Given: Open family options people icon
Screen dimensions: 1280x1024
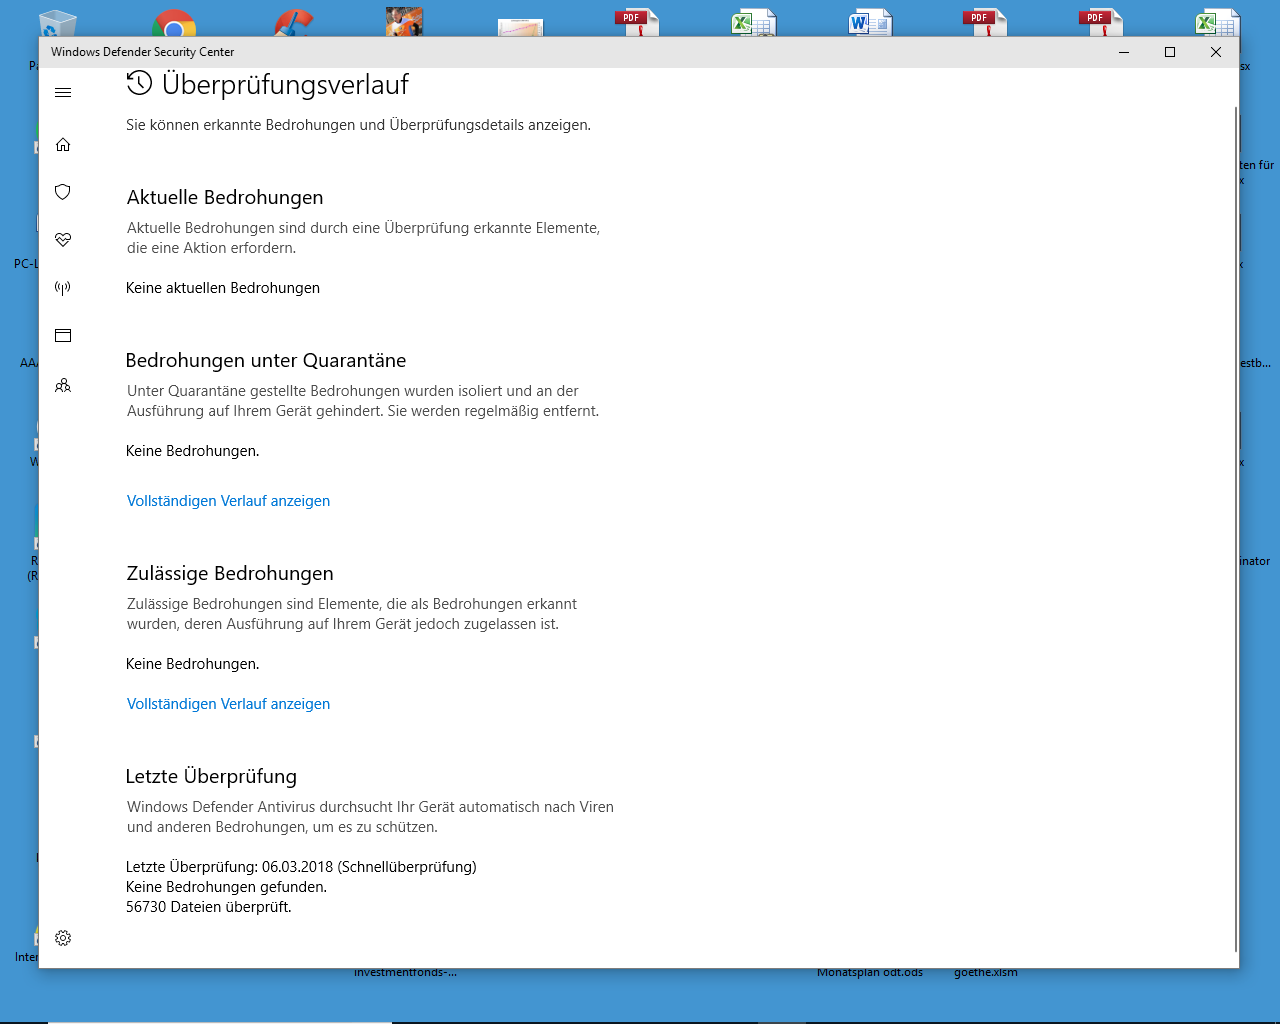Looking at the screenshot, I should (63, 385).
